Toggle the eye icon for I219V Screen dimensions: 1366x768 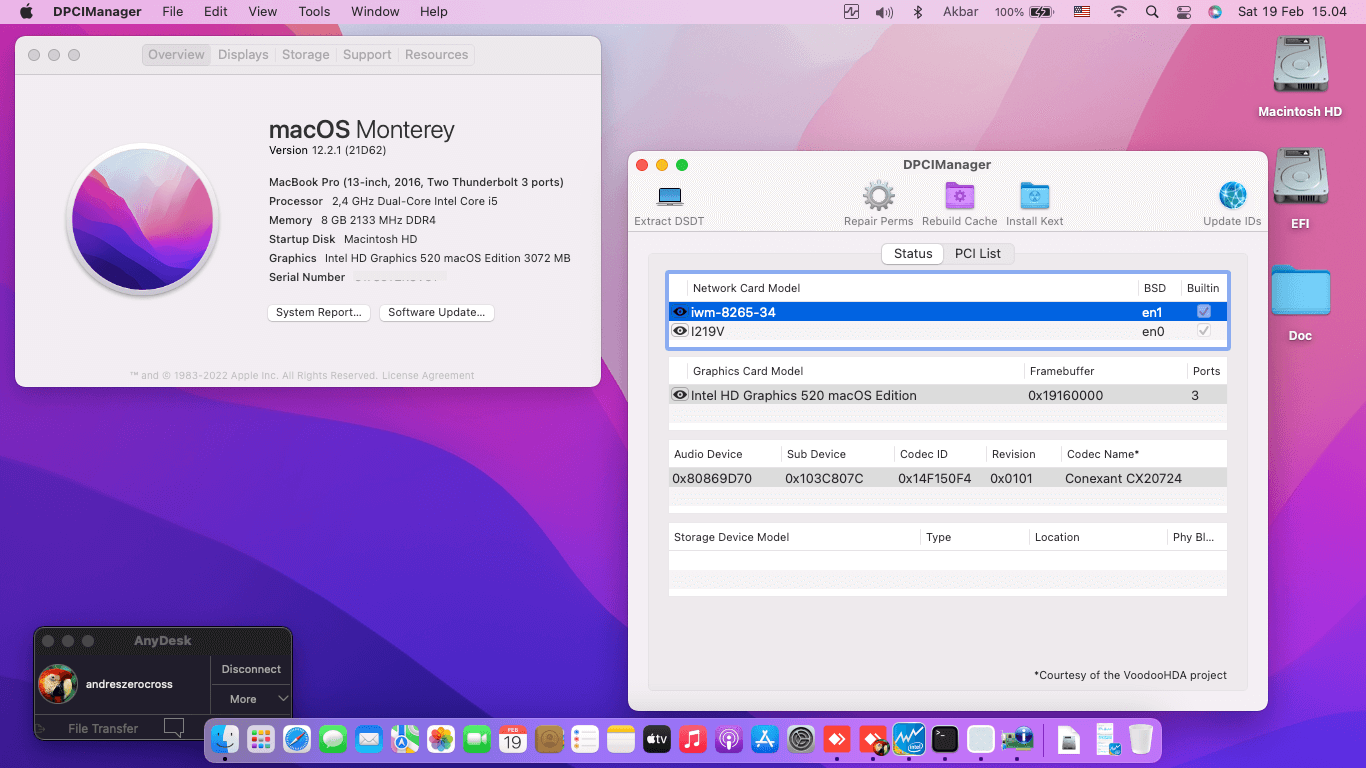[680, 331]
